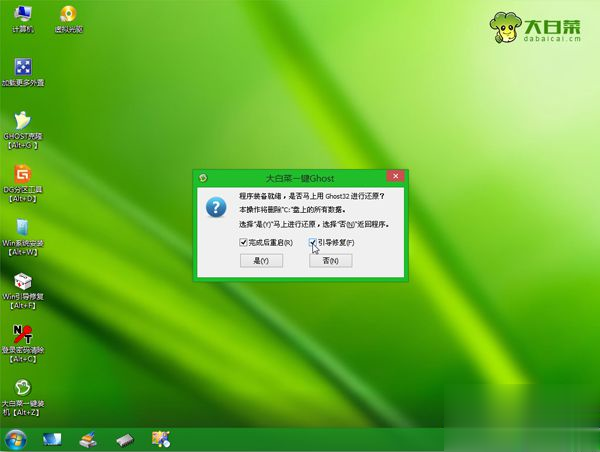Click the picture viewer taskbar icon
This screenshot has height=452, width=600.
click(x=161, y=439)
